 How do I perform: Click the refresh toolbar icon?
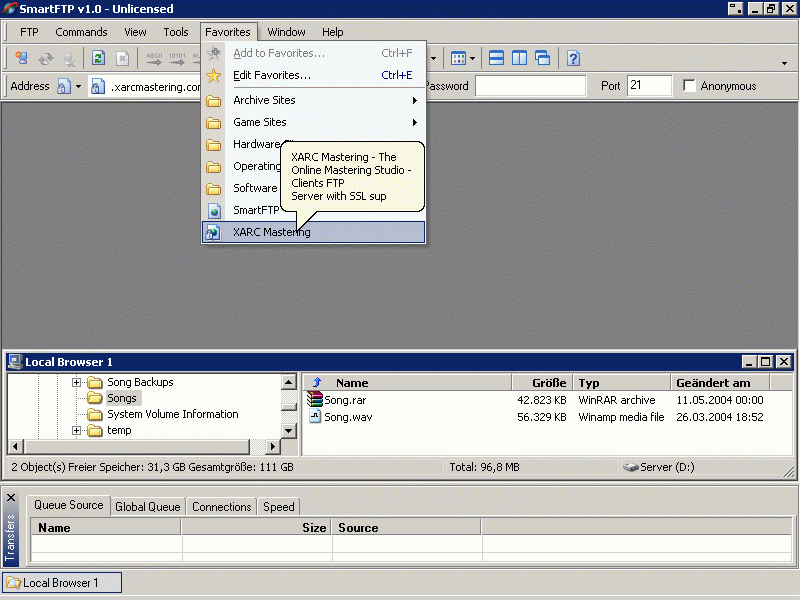(x=99, y=58)
